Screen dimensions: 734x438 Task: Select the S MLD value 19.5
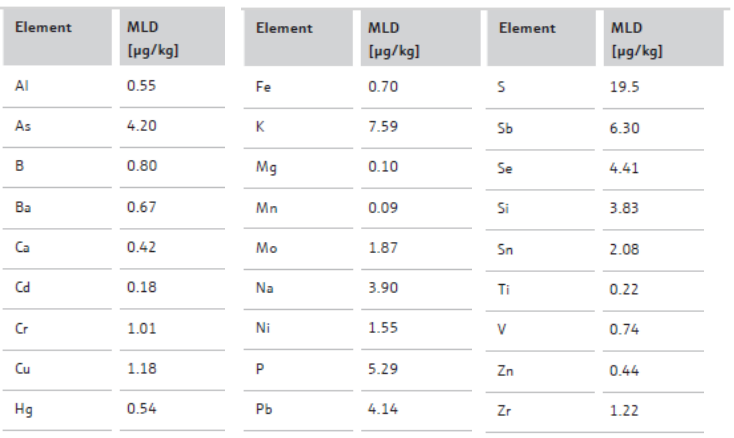click(x=624, y=87)
